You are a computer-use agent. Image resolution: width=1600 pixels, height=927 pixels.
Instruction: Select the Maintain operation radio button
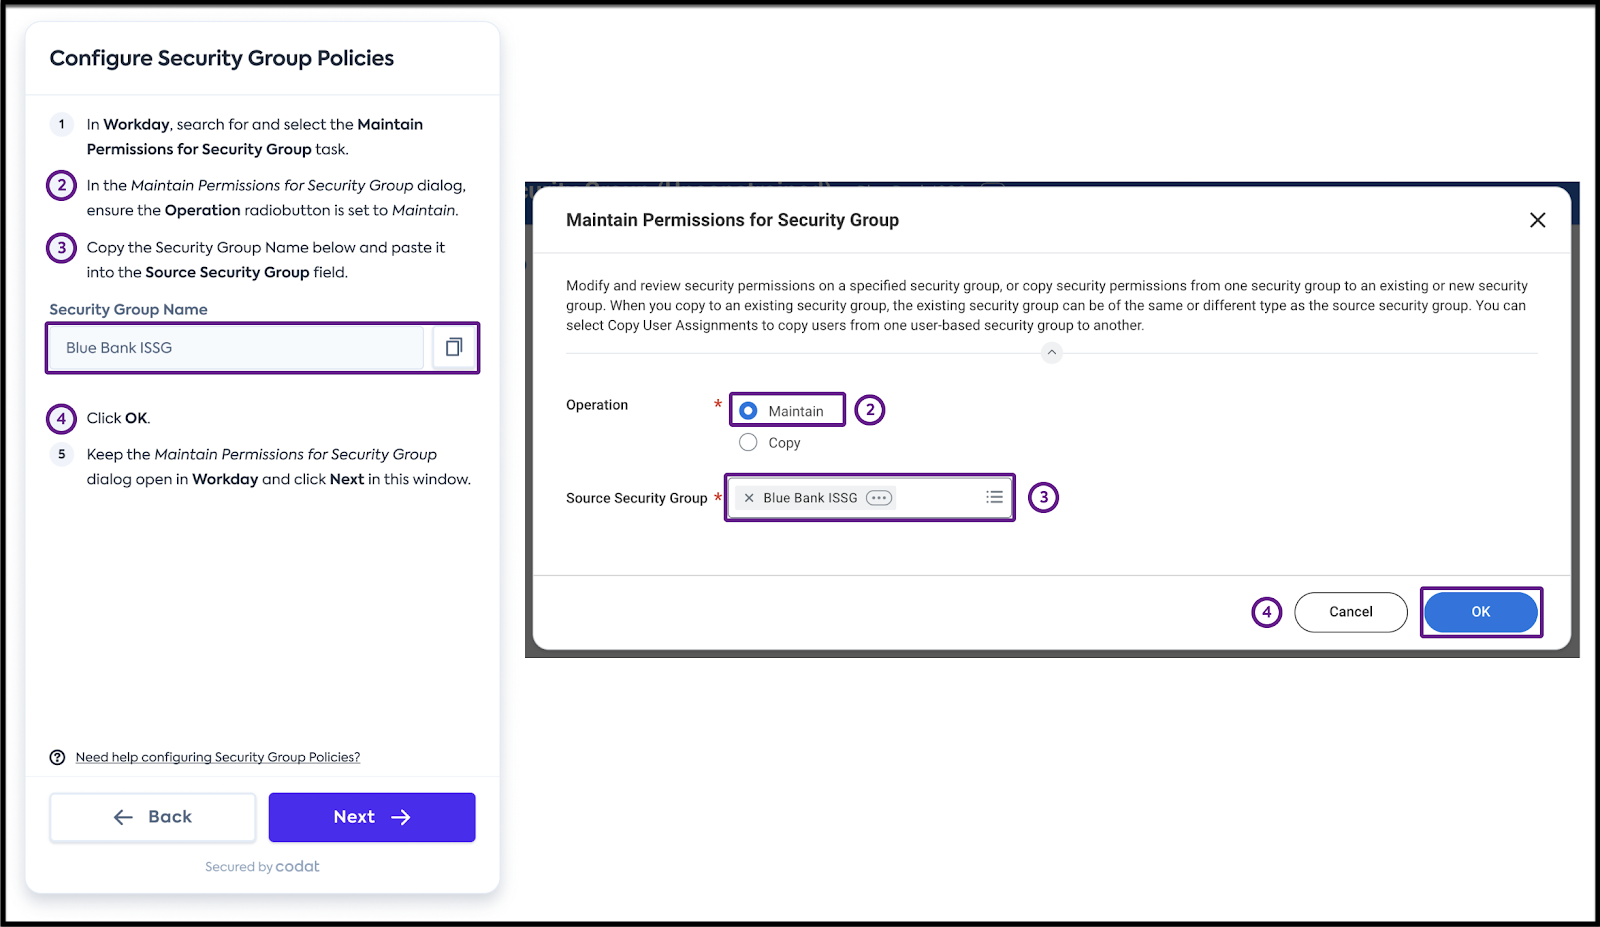coord(748,411)
